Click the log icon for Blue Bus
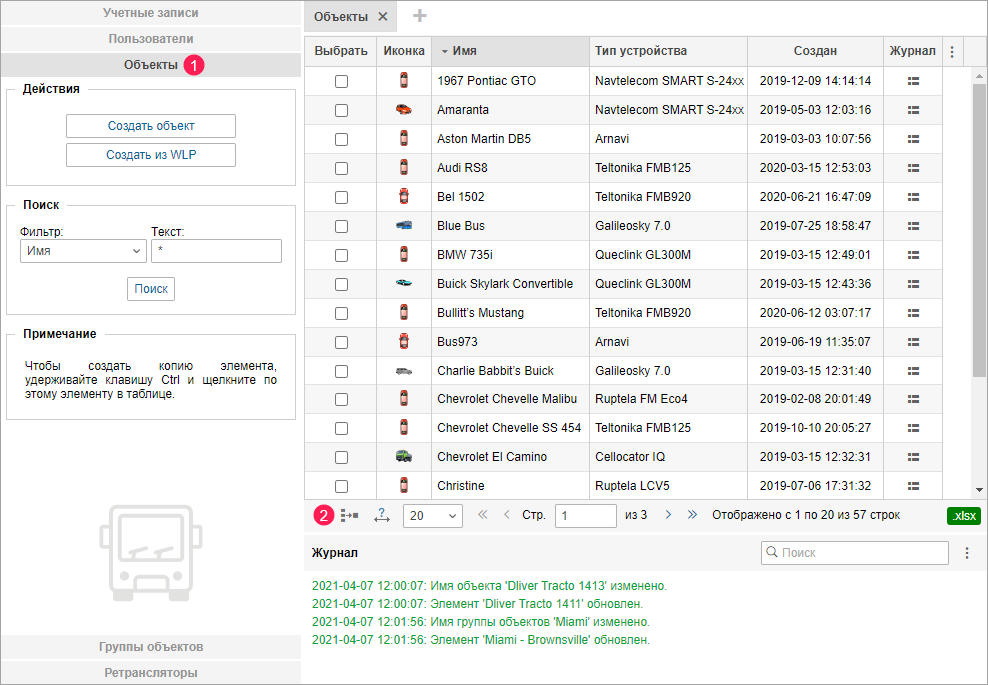The height and width of the screenshot is (685, 988). pos(912,226)
